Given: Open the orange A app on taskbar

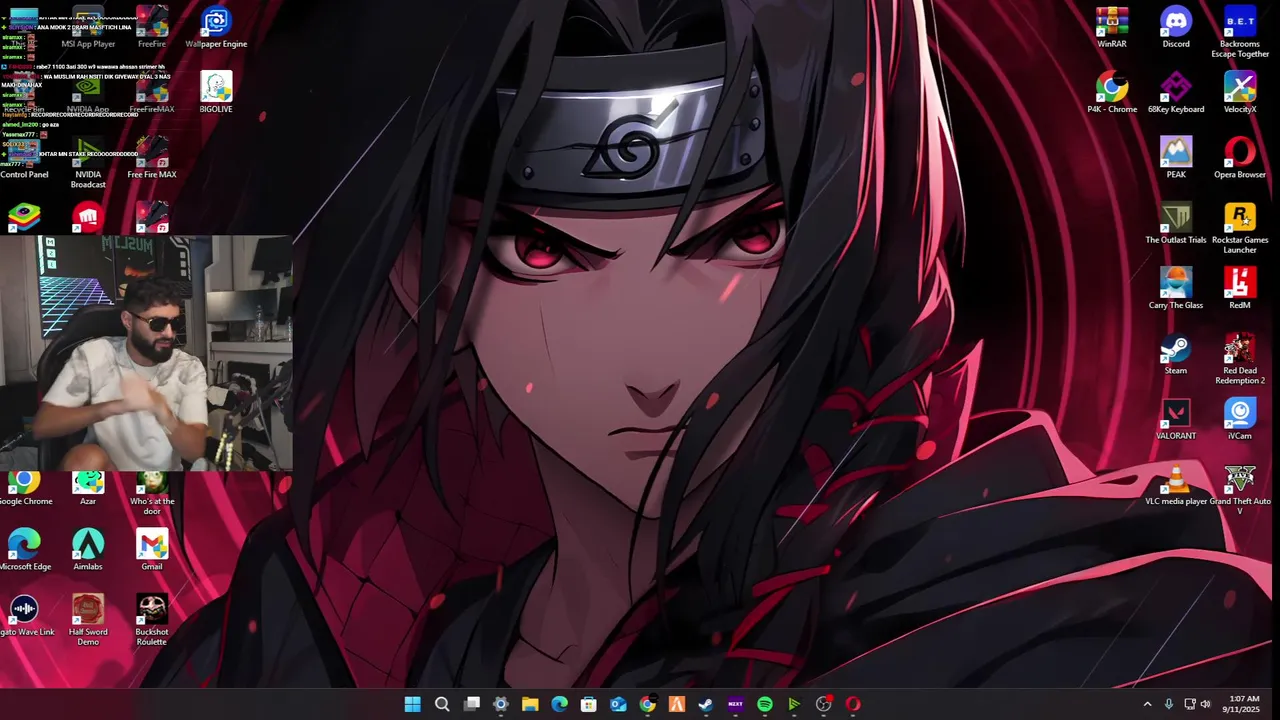Looking at the screenshot, I should tap(677, 704).
